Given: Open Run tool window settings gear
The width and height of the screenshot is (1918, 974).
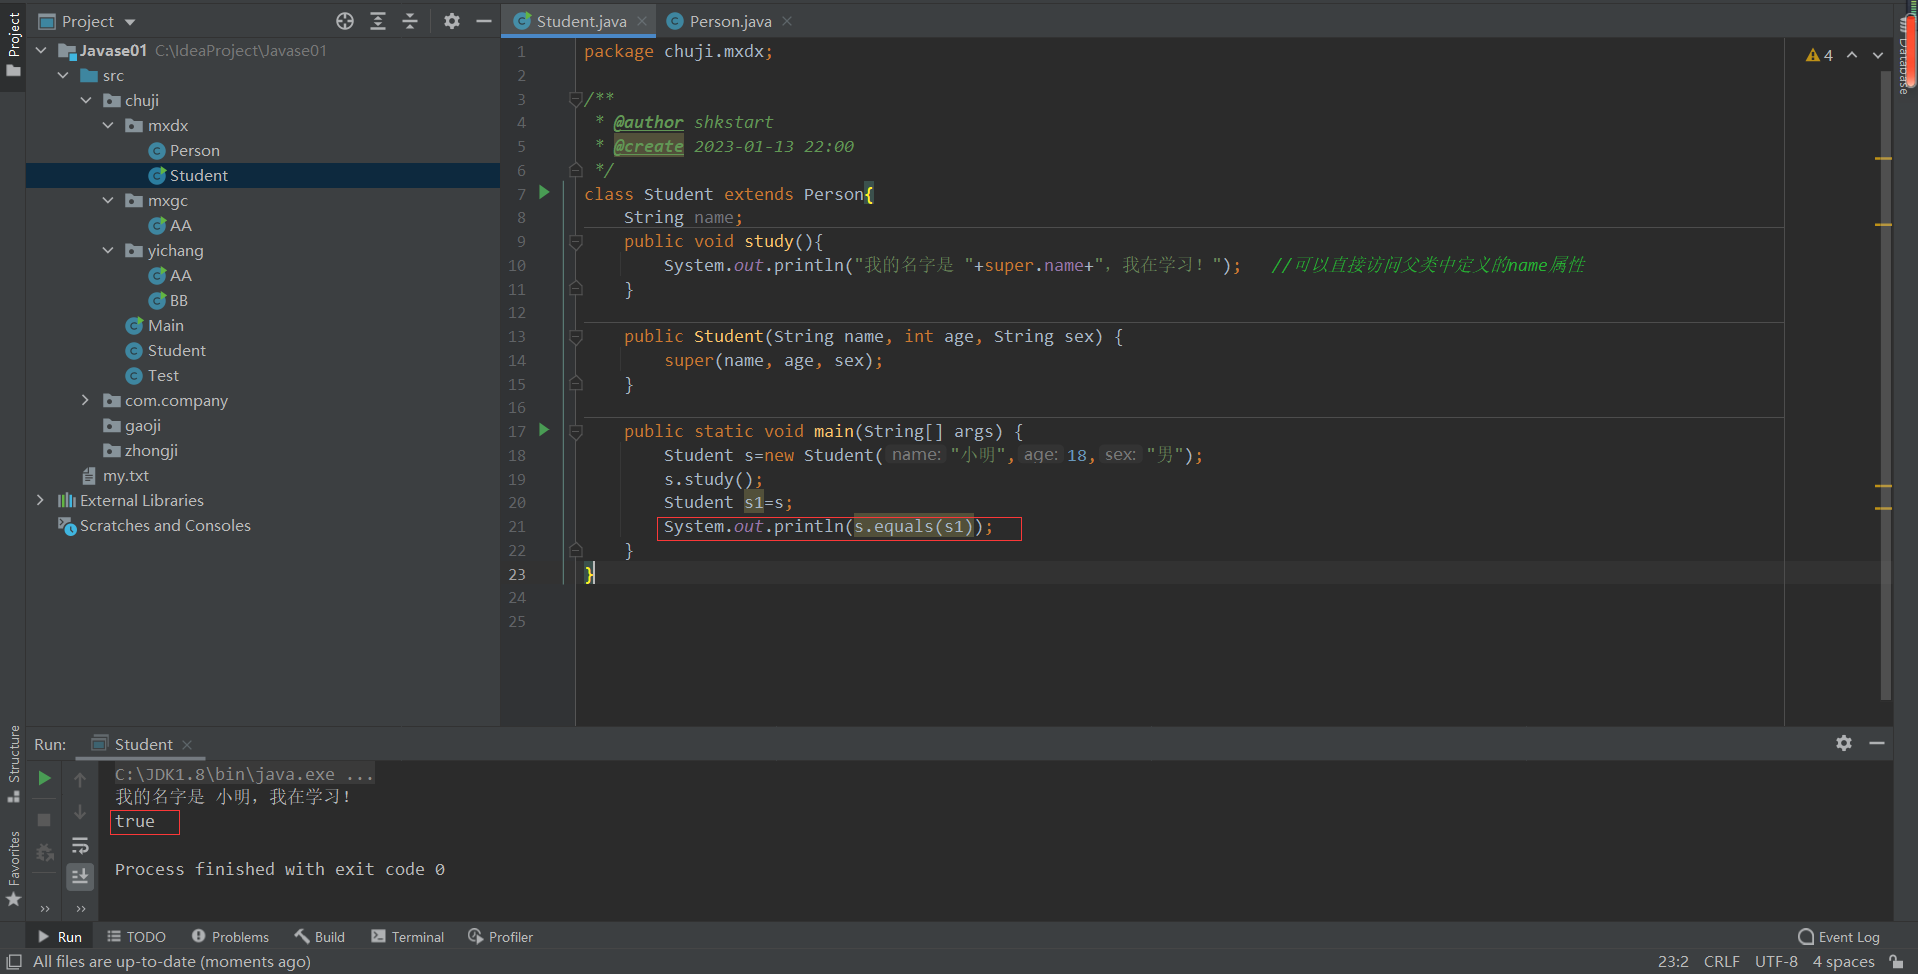Looking at the screenshot, I should pyautogui.click(x=1844, y=743).
